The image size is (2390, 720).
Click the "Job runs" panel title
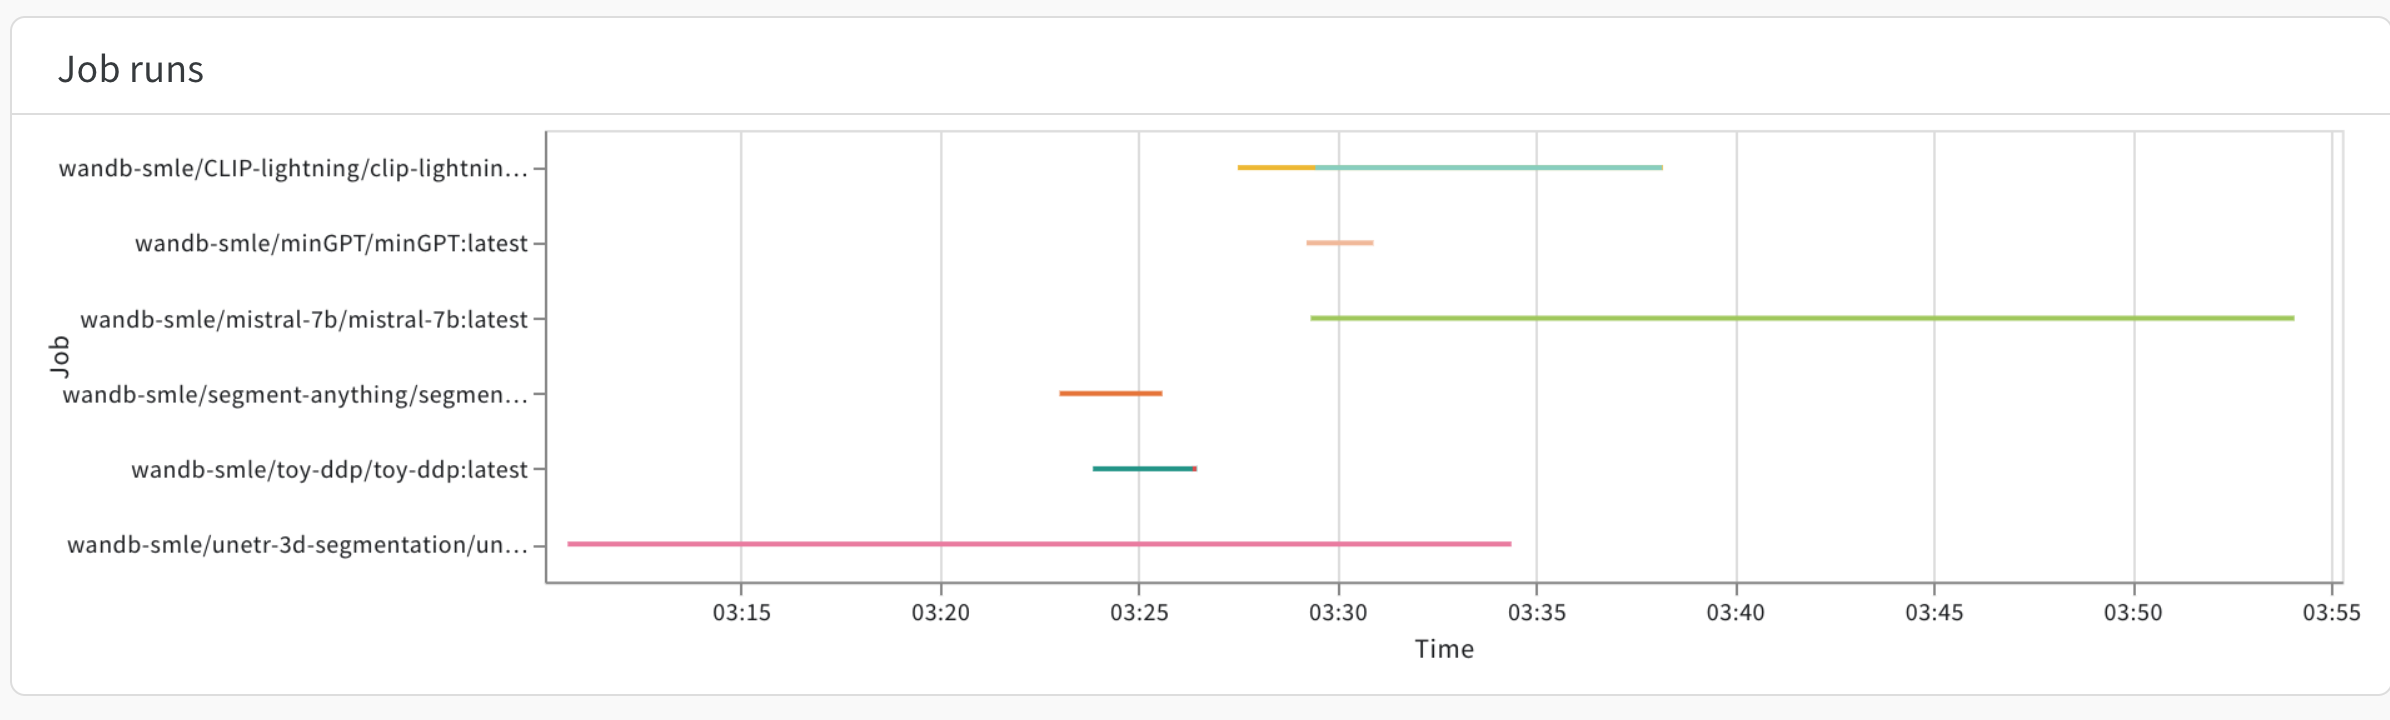pos(131,69)
